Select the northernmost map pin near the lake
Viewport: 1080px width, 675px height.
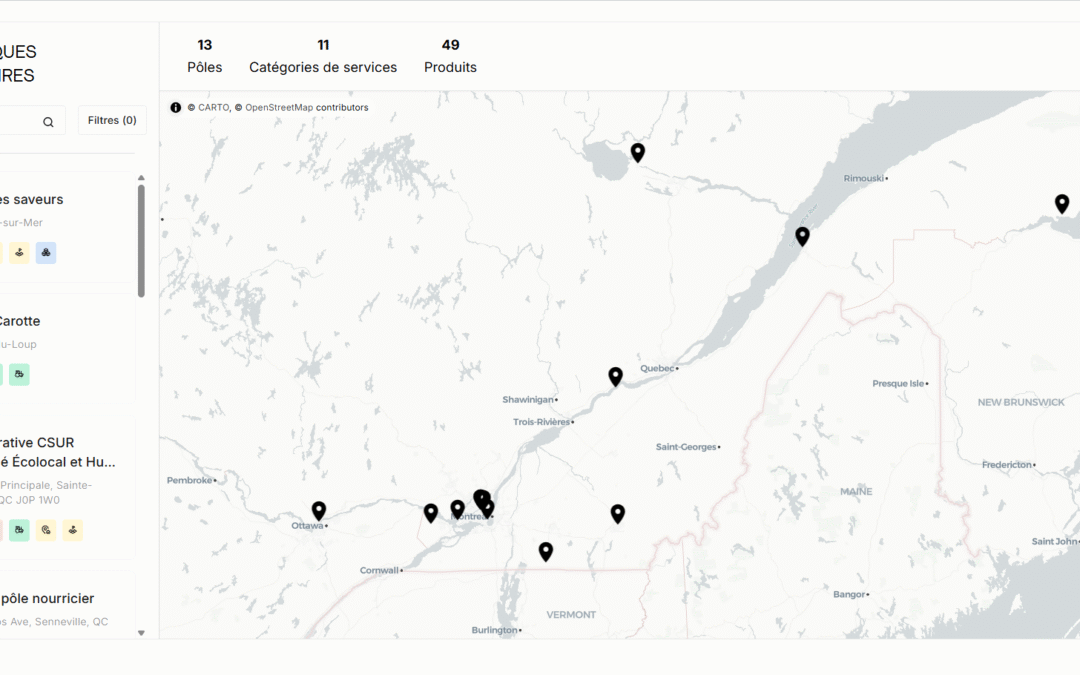638,152
